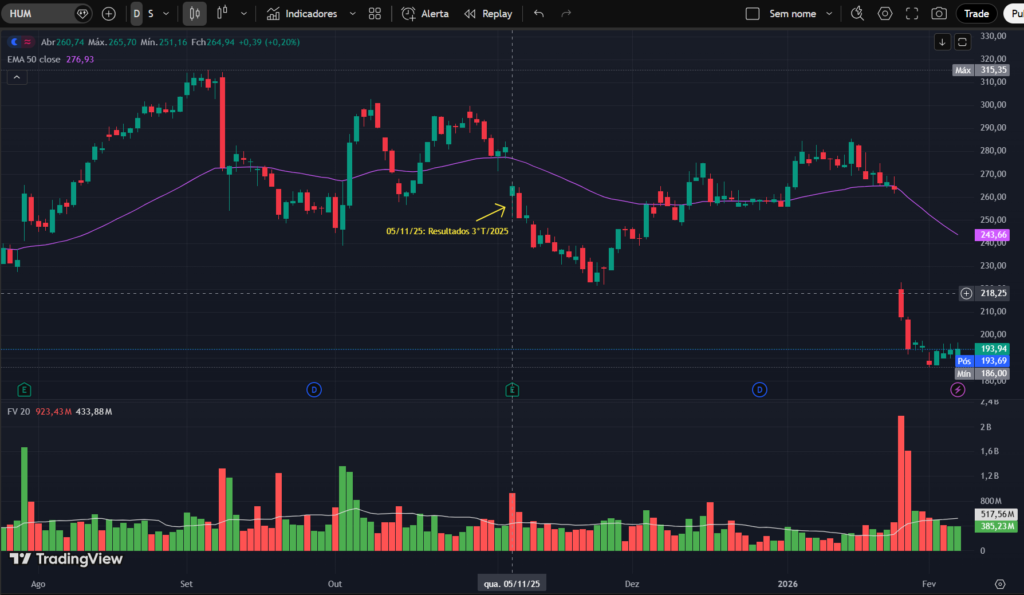Viewport: 1024px width, 595px height.
Task: Enable magnet snap mode
Action: point(857,13)
